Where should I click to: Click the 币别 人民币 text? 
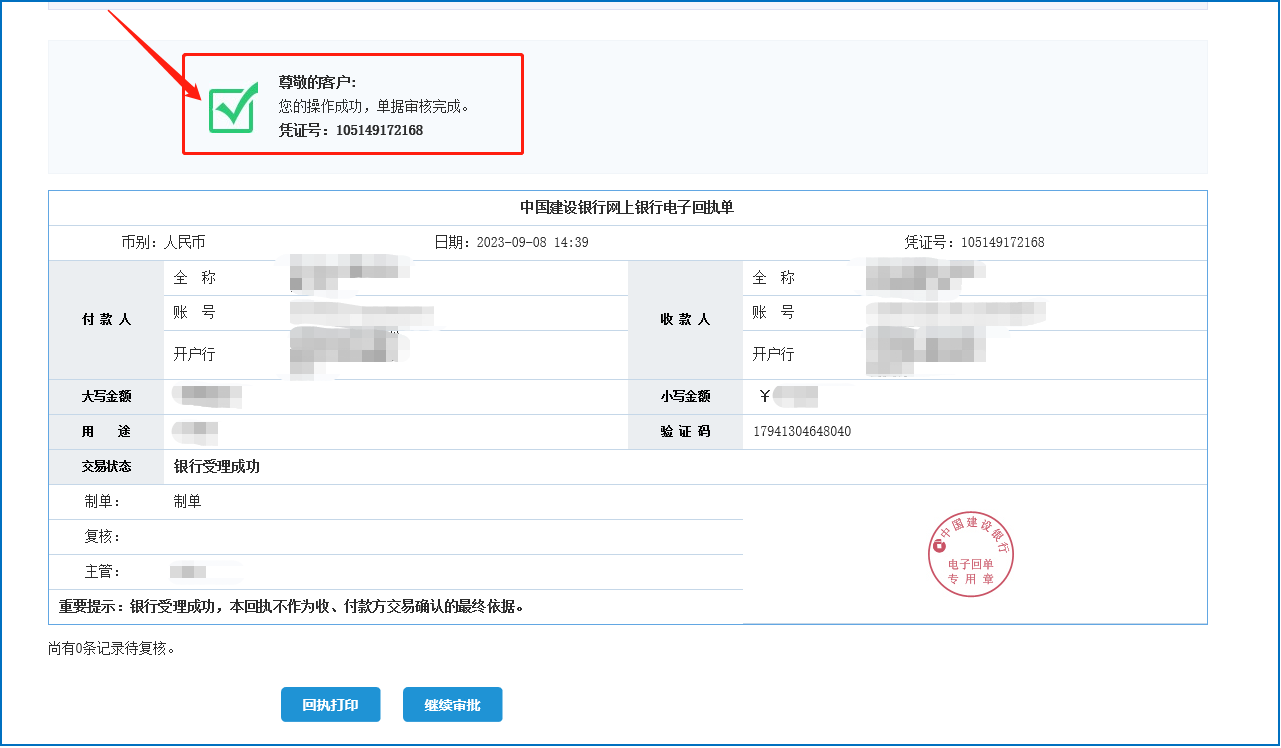pos(163,242)
